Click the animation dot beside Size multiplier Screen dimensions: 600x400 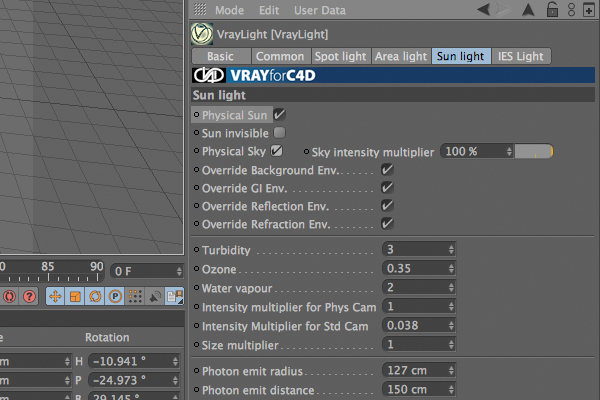197,345
